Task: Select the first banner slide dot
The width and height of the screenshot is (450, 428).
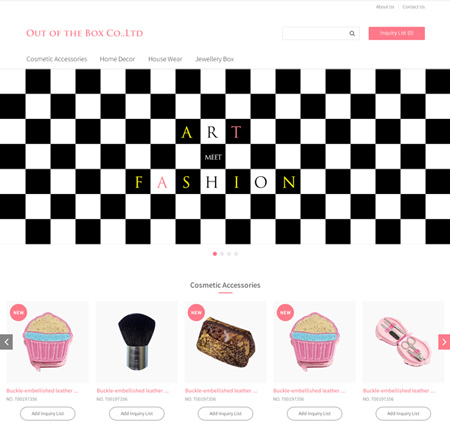Action: (215, 254)
